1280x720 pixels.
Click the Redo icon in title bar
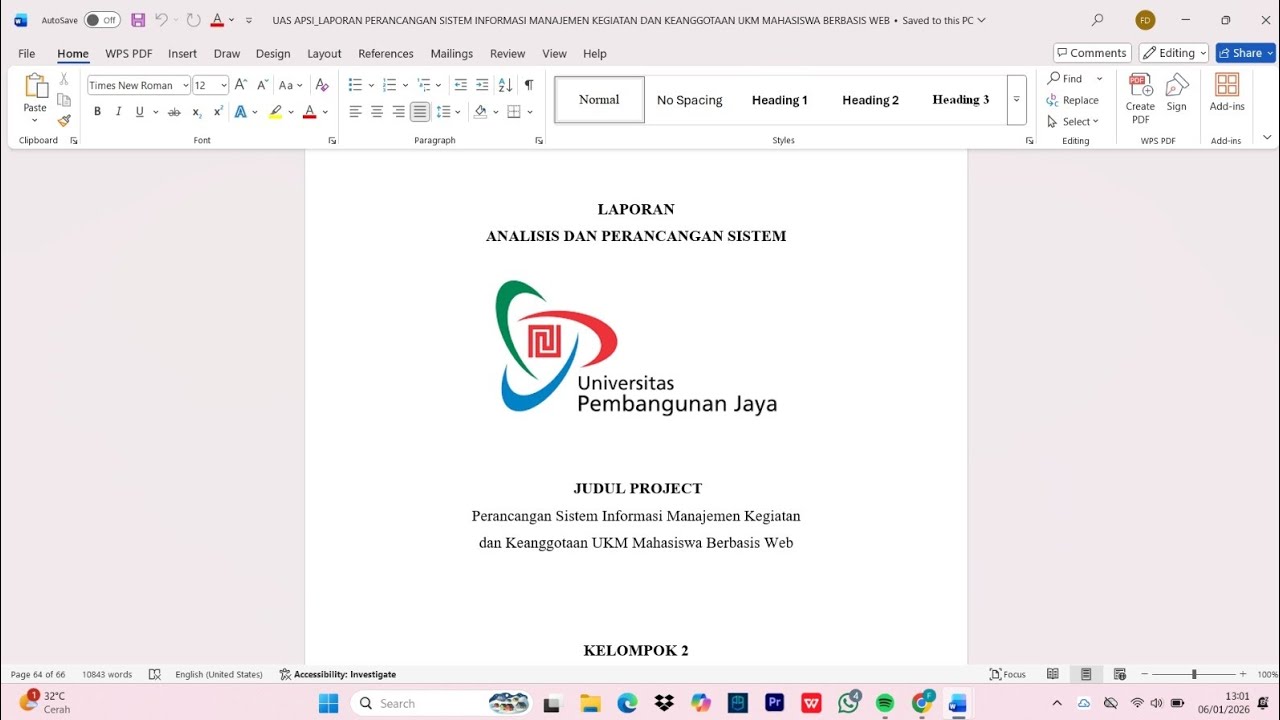193,20
